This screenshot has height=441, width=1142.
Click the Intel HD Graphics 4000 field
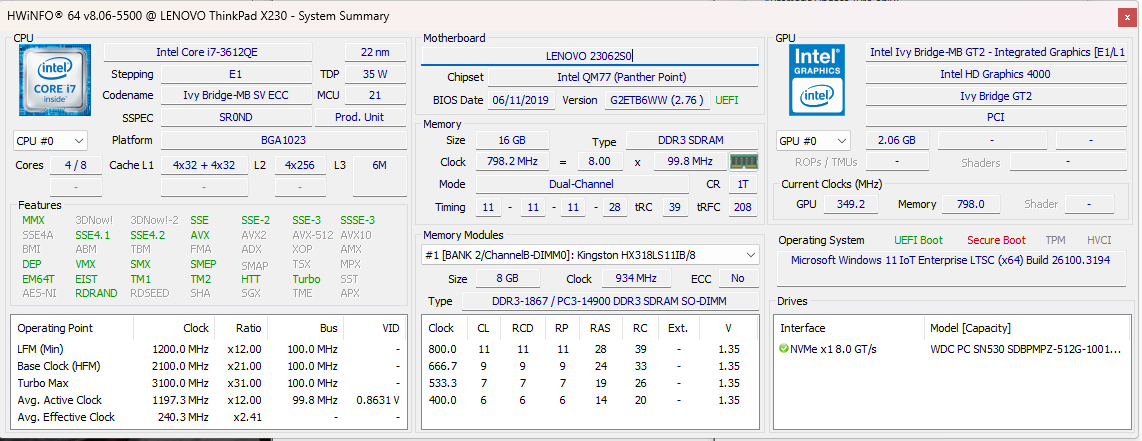tap(995, 74)
